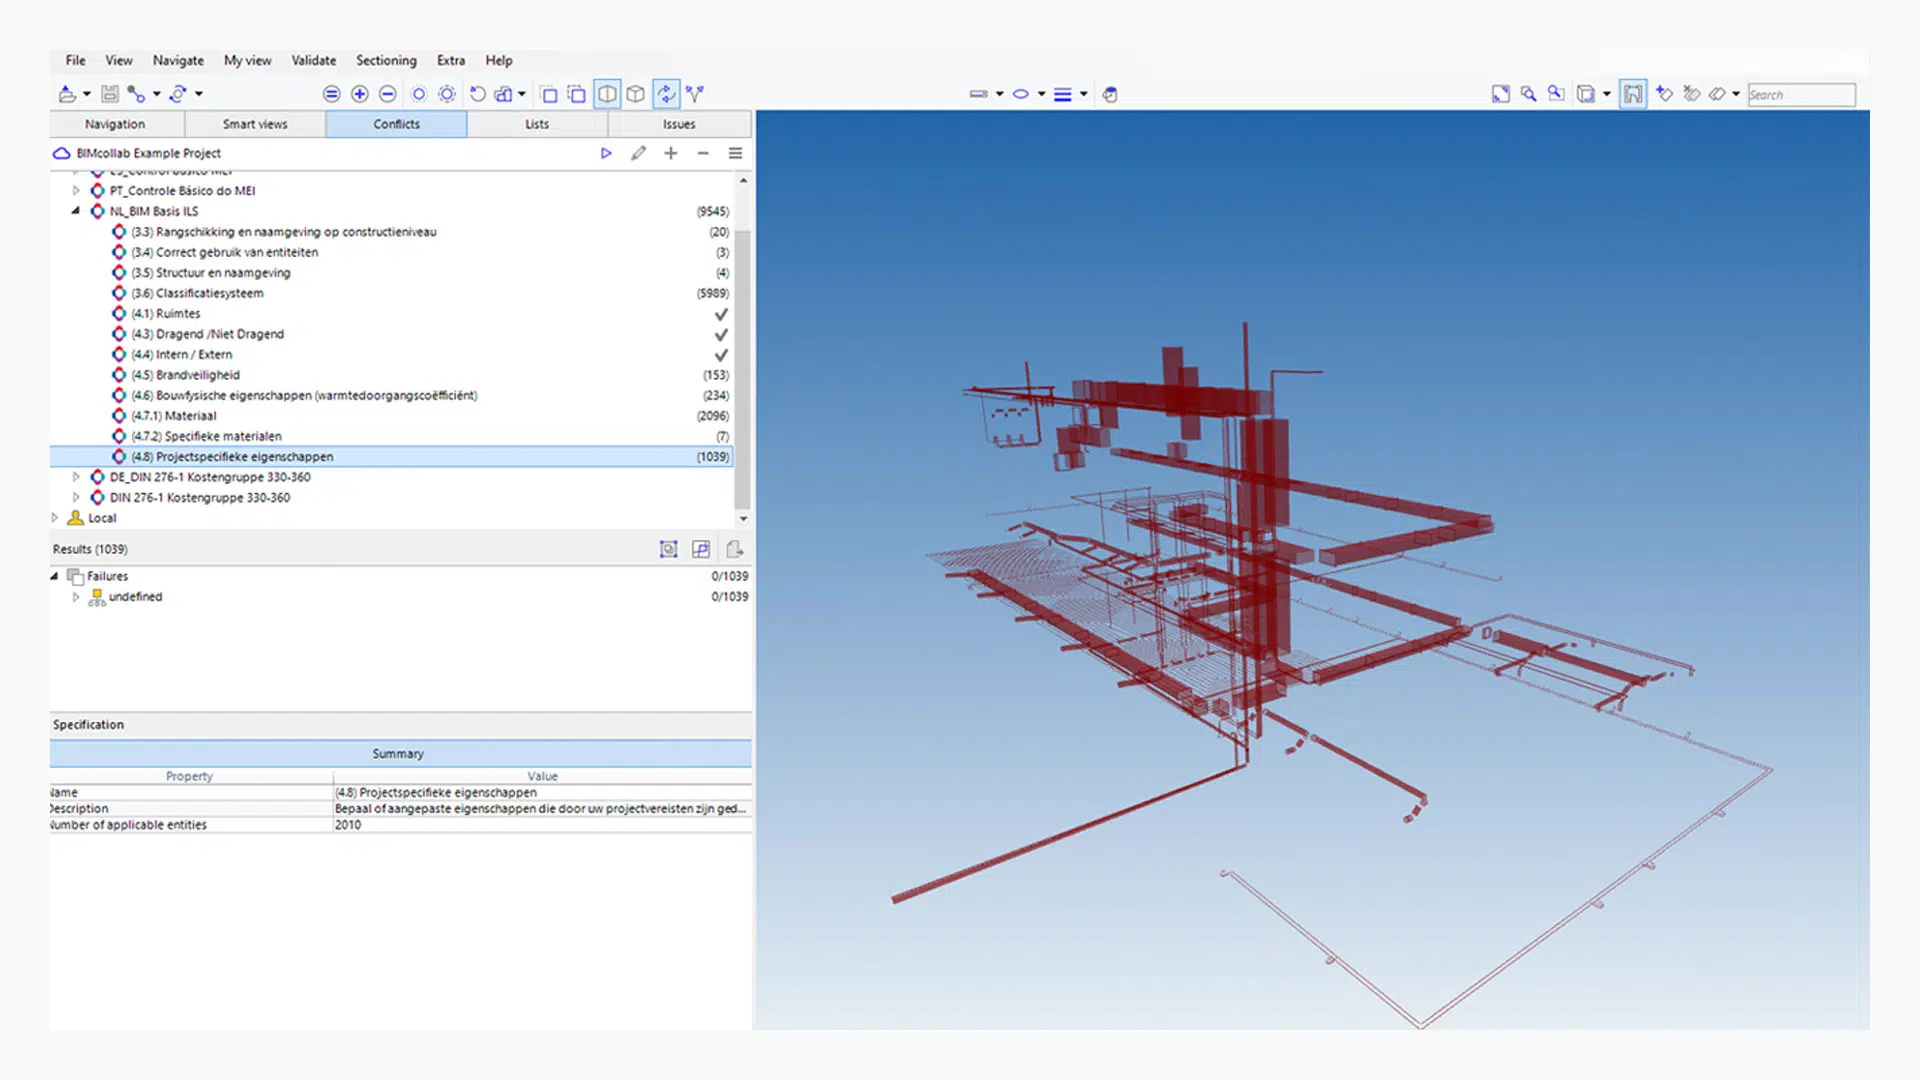Click the export results icon beside Results

click(x=734, y=549)
